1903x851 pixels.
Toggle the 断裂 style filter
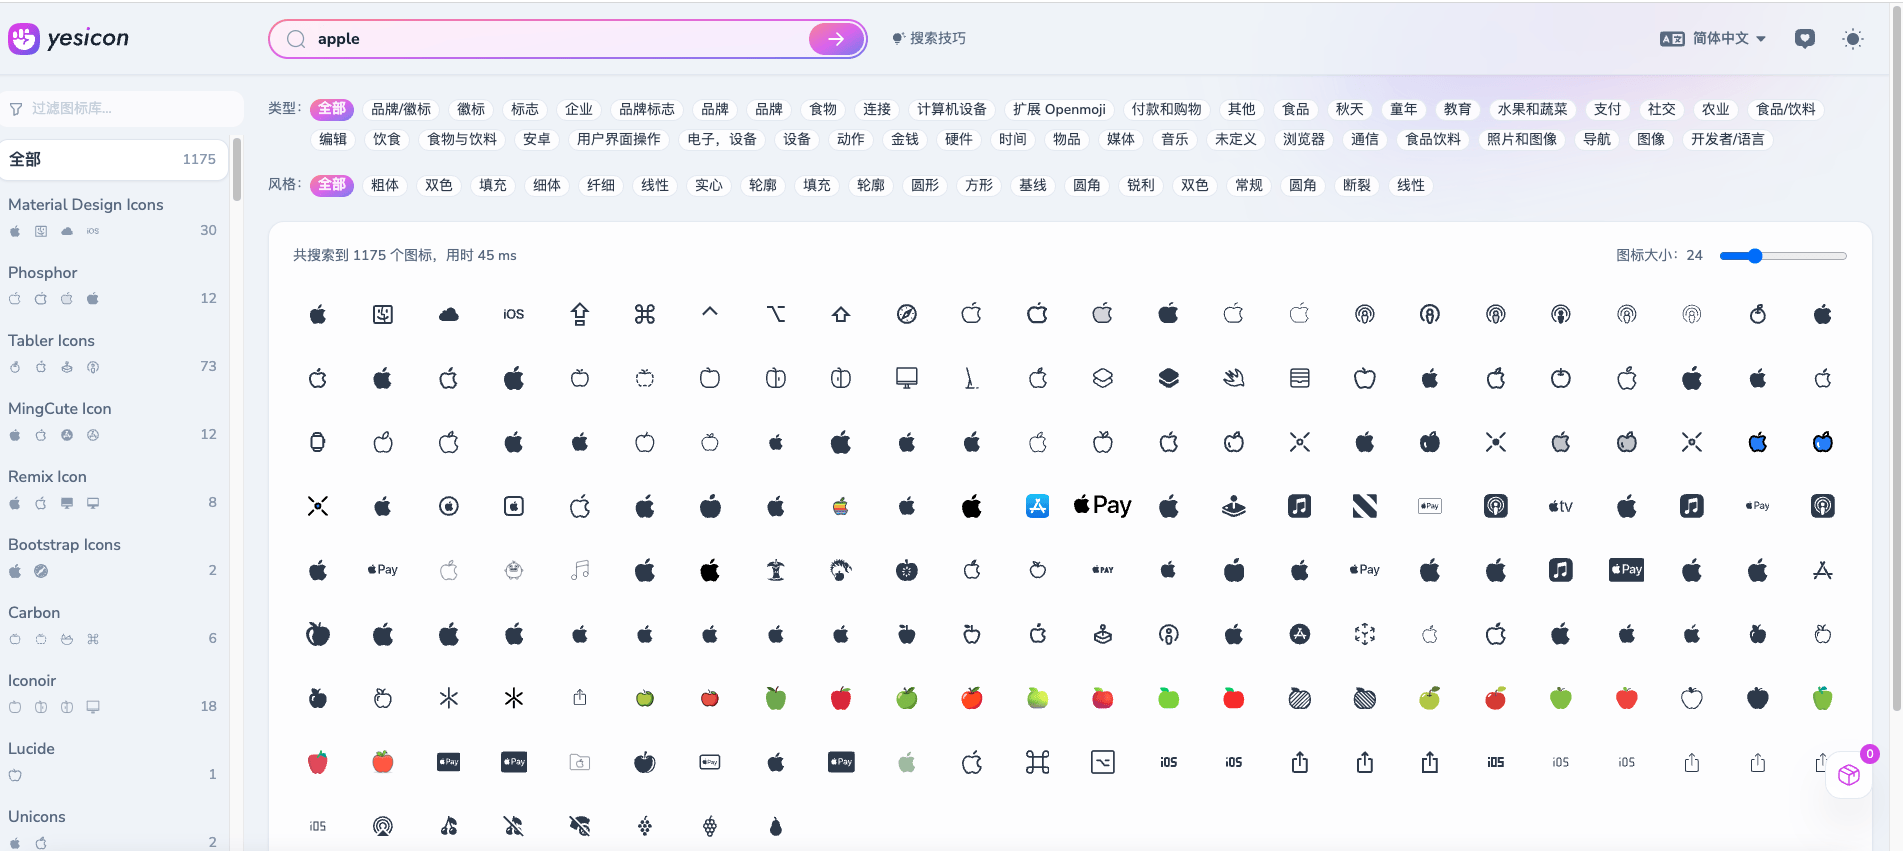point(1357,185)
